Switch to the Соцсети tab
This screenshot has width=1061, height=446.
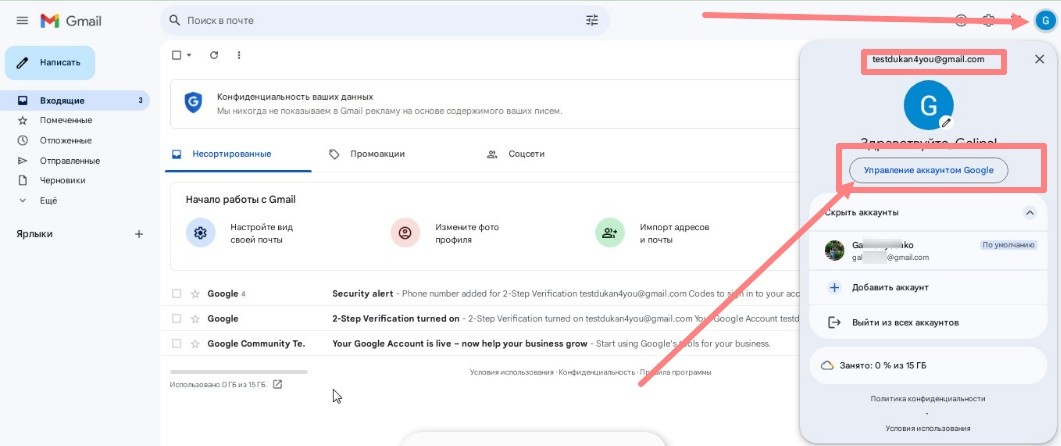pyautogui.click(x=516, y=154)
